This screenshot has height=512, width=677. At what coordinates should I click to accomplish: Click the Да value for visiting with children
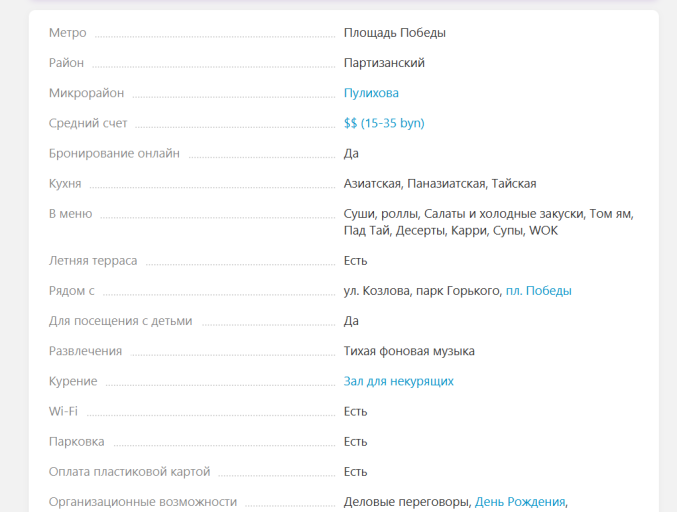[351, 321]
